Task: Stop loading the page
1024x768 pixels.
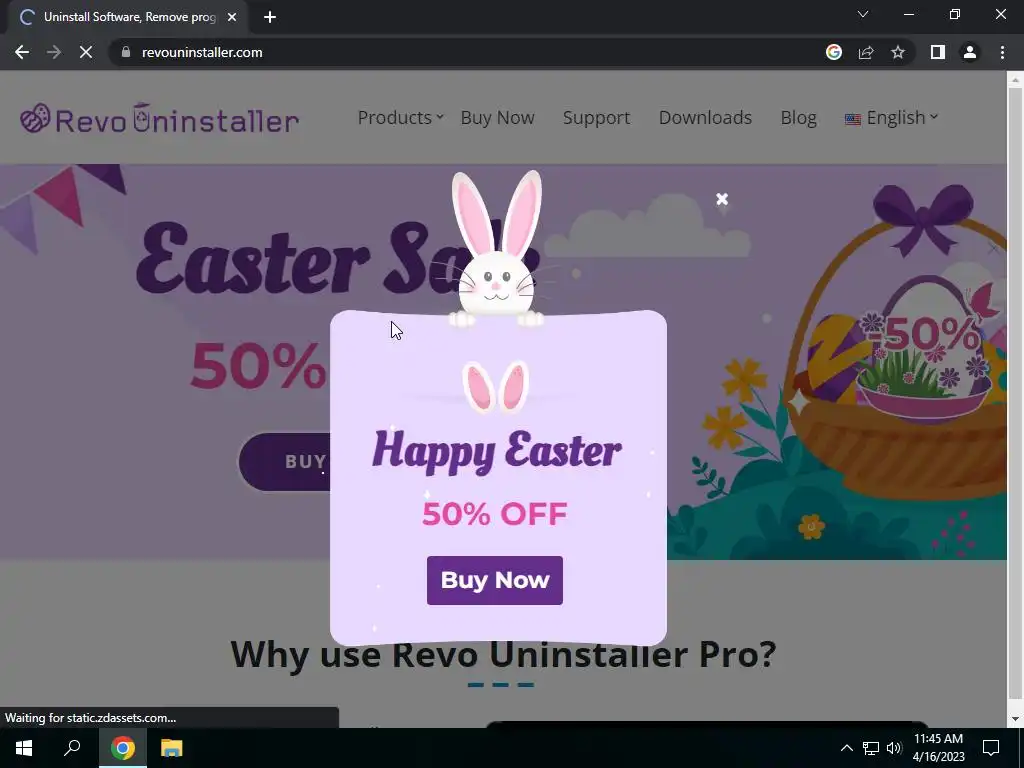Action: (86, 52)
